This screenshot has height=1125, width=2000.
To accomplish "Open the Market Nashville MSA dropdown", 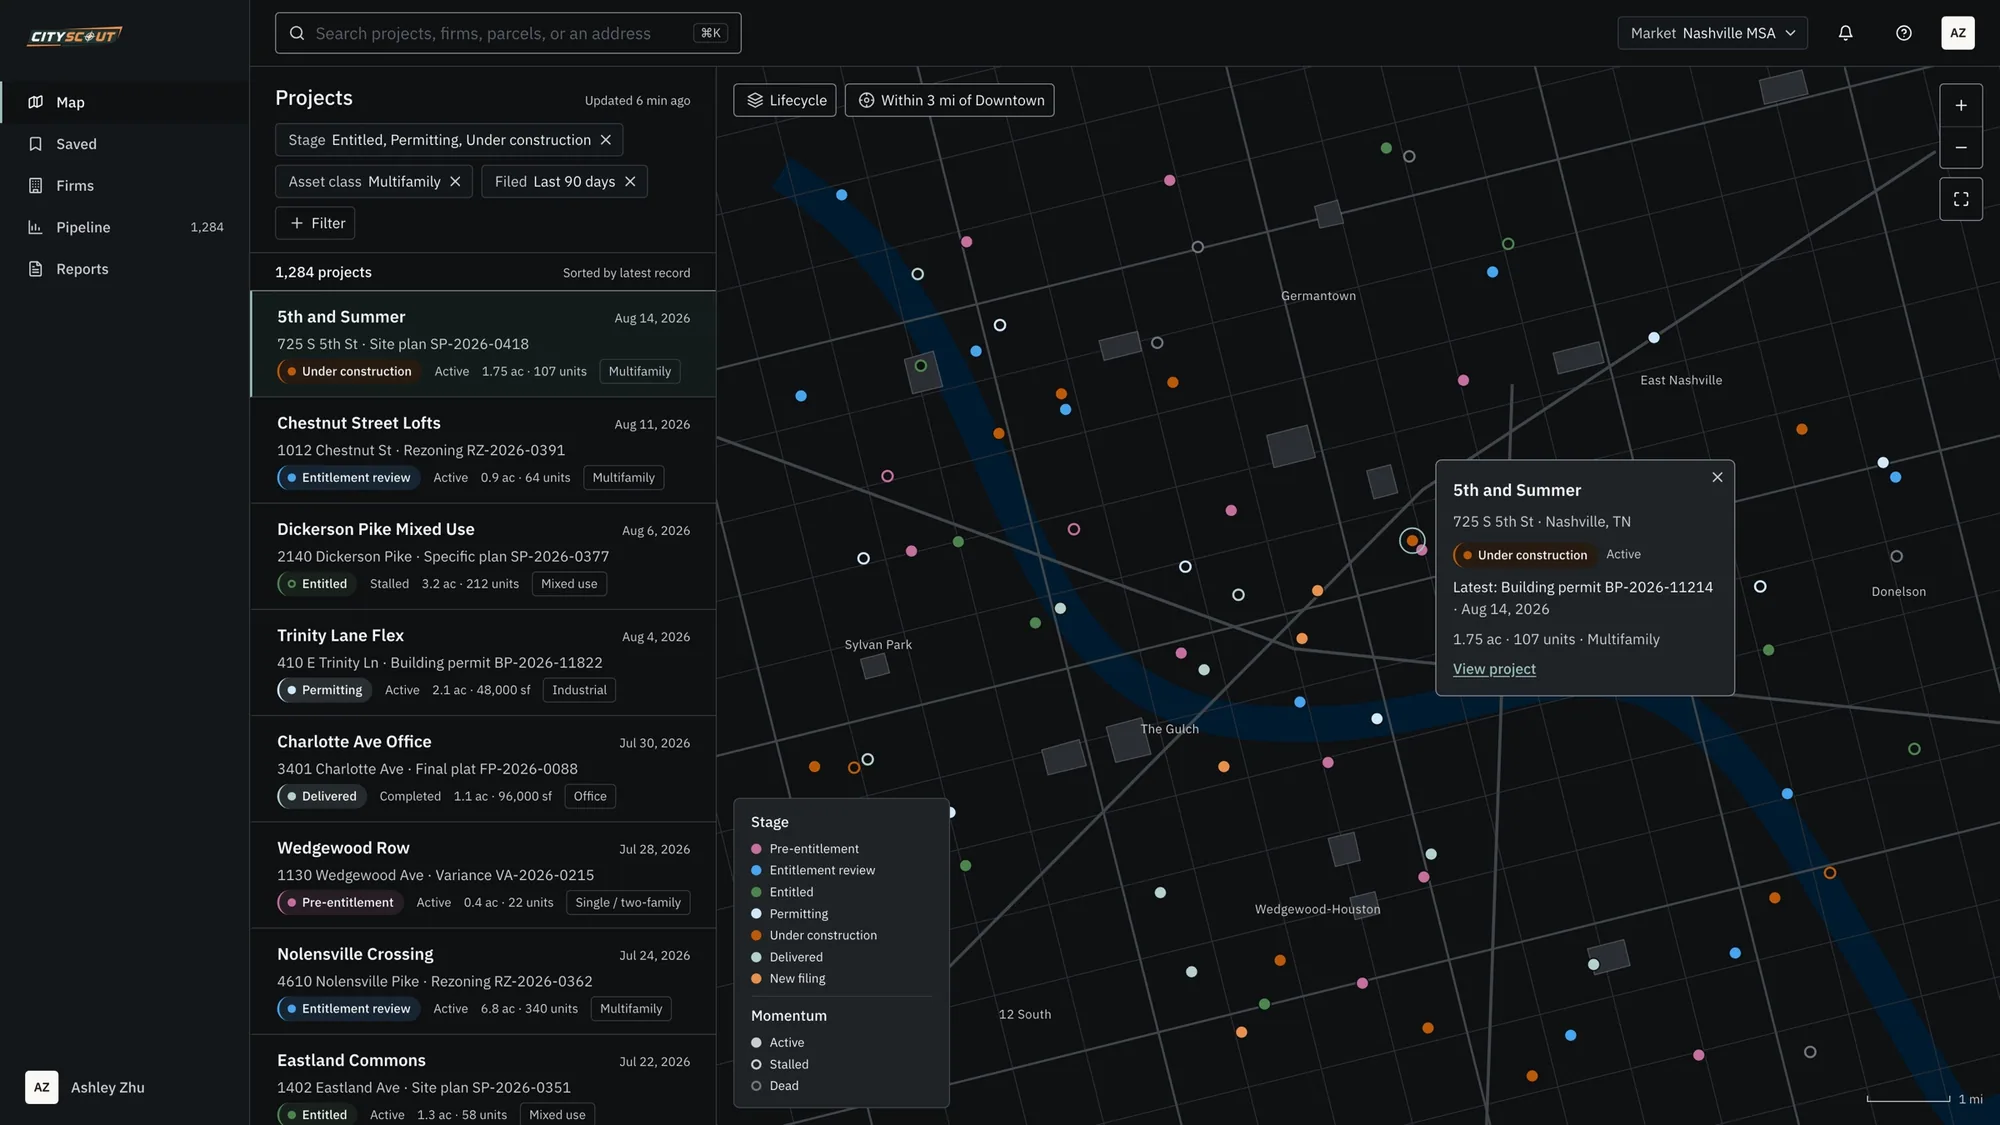I will [1712, 33].
